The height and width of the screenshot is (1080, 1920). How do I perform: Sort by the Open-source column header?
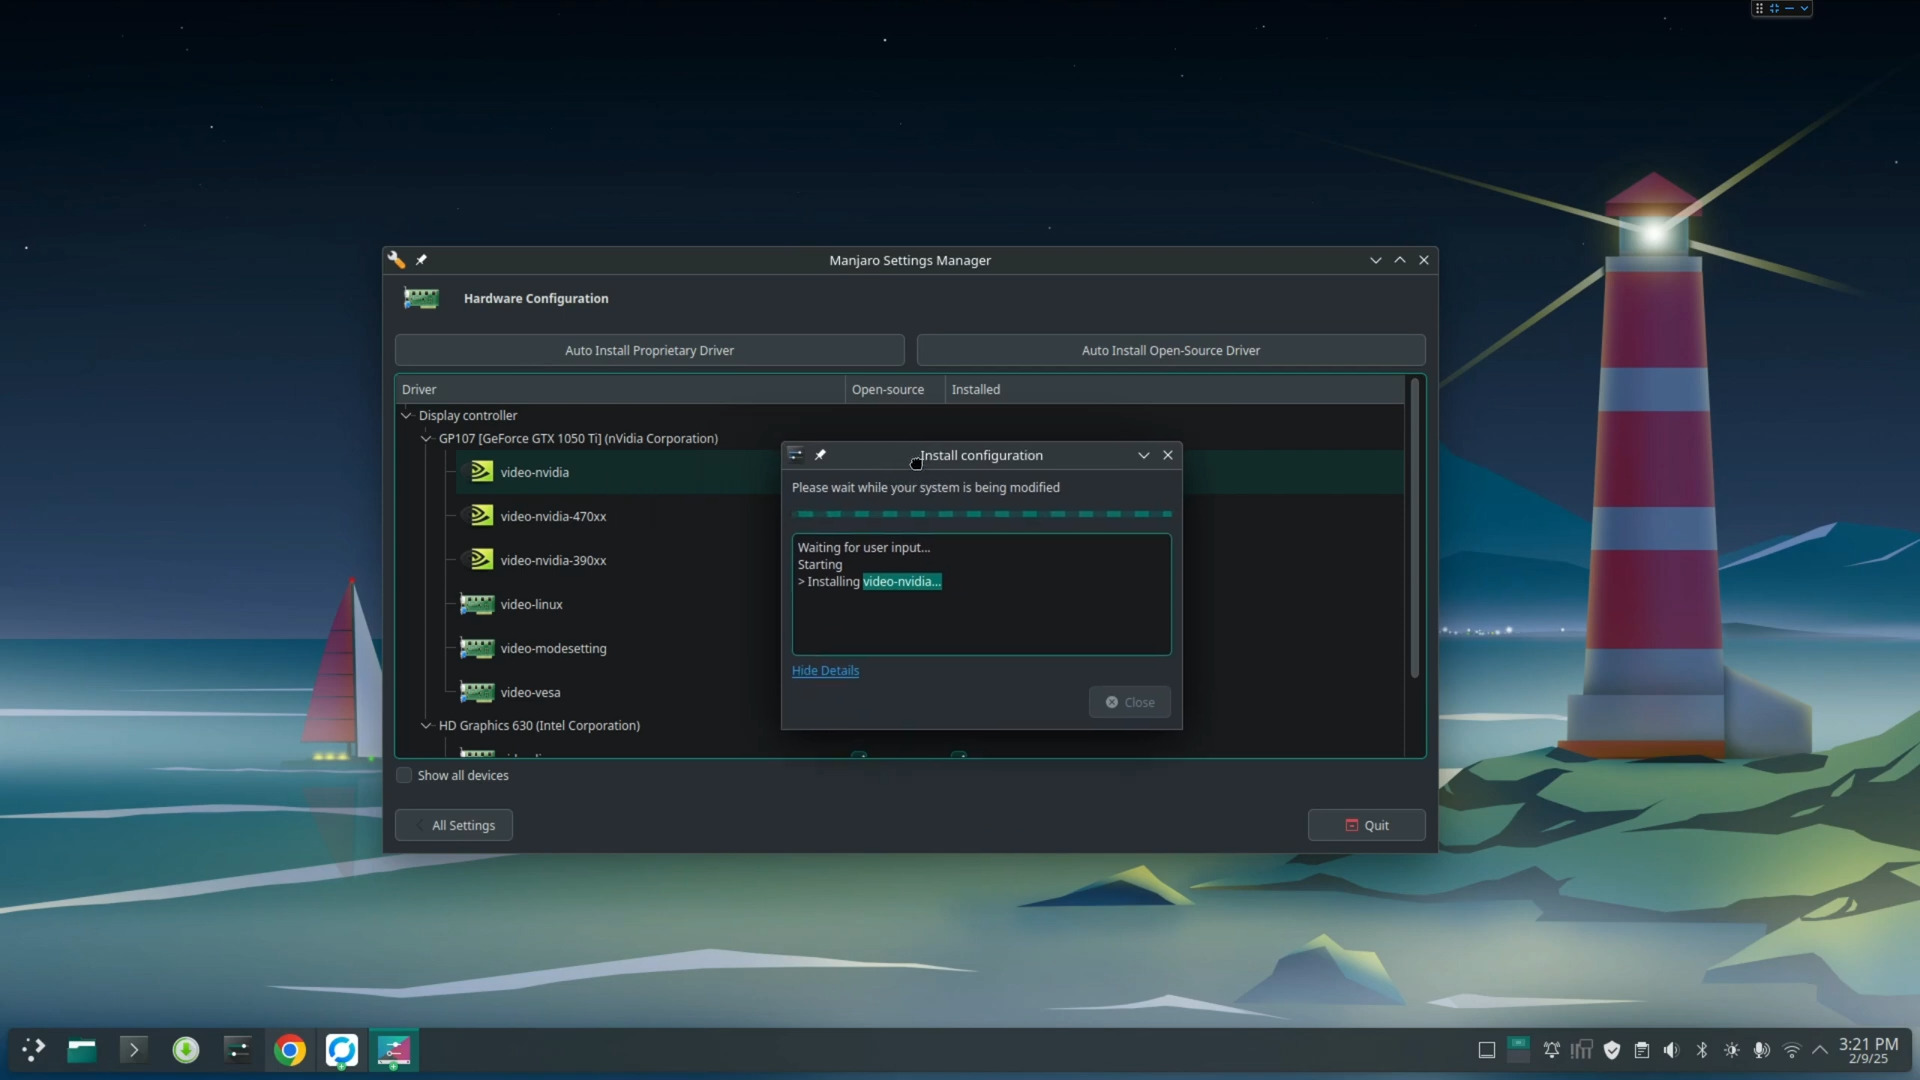pos(895,389)
